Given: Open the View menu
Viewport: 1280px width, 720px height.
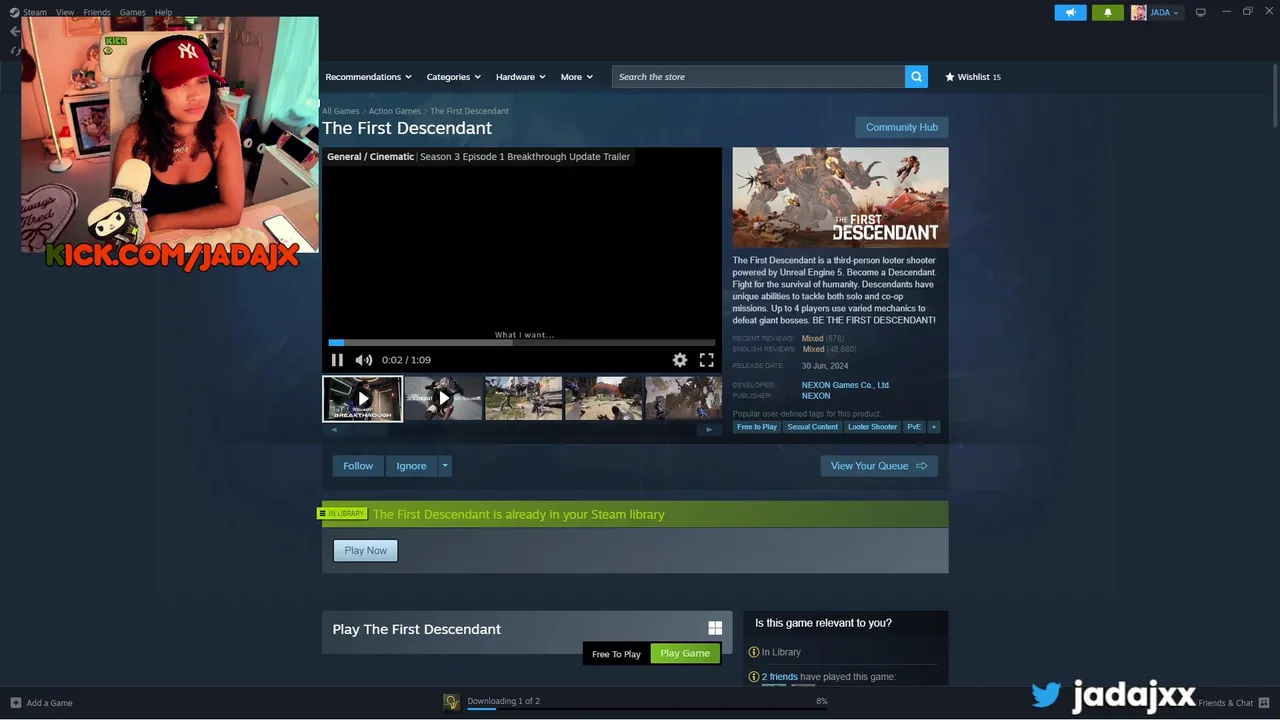Looking at the screenshot, I should coord(65,12).
